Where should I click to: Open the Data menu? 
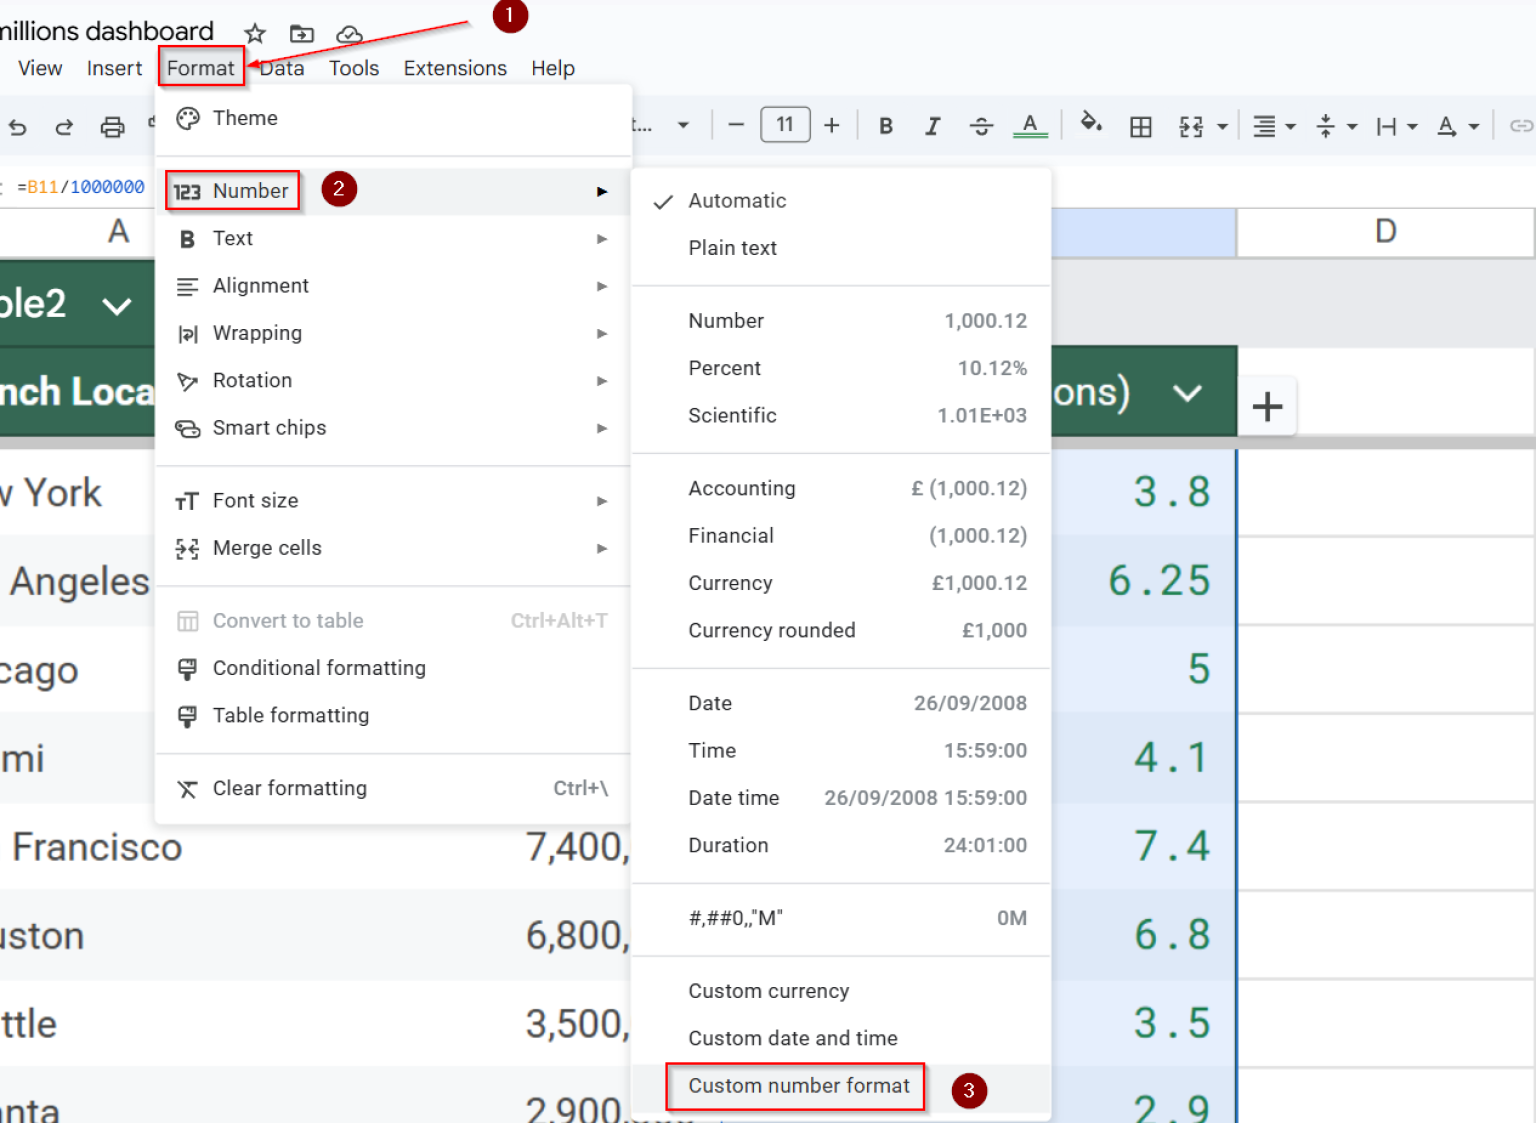(x=281, y=68)
